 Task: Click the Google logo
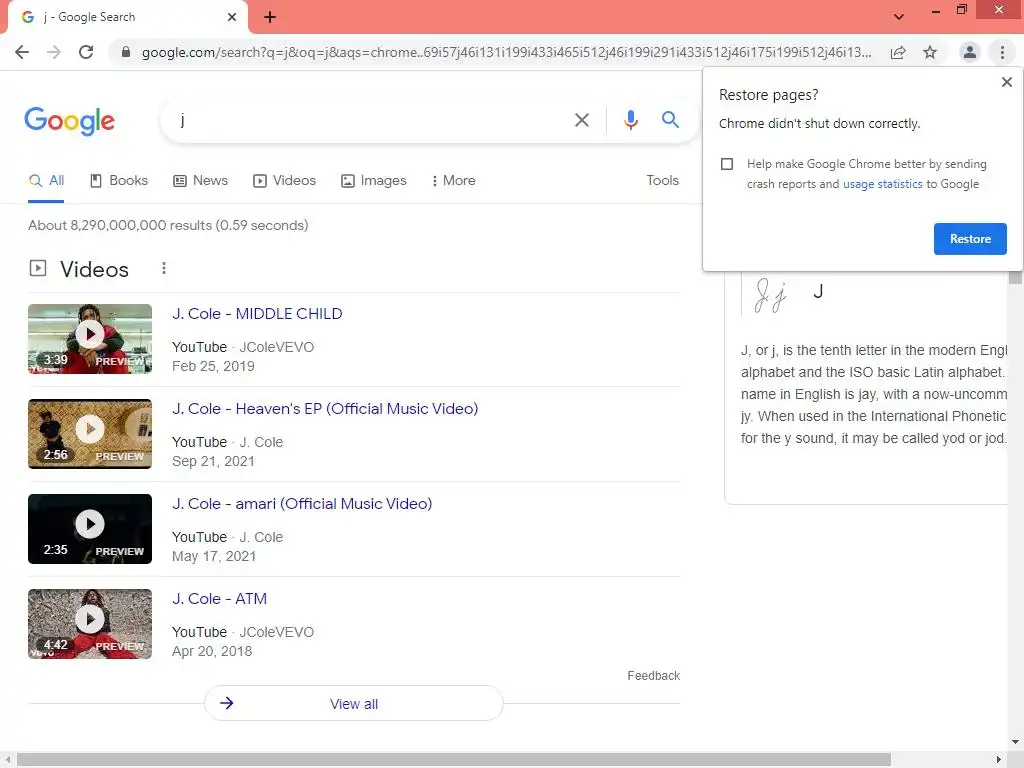[70, 121]
